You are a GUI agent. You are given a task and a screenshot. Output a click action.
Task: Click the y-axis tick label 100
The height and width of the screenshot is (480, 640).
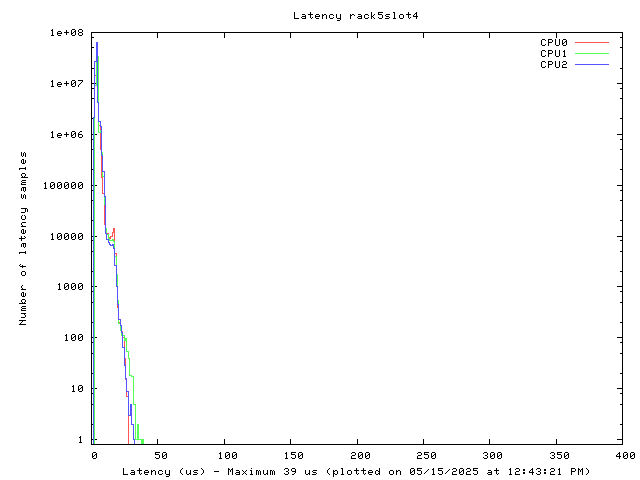pos(73,338)
